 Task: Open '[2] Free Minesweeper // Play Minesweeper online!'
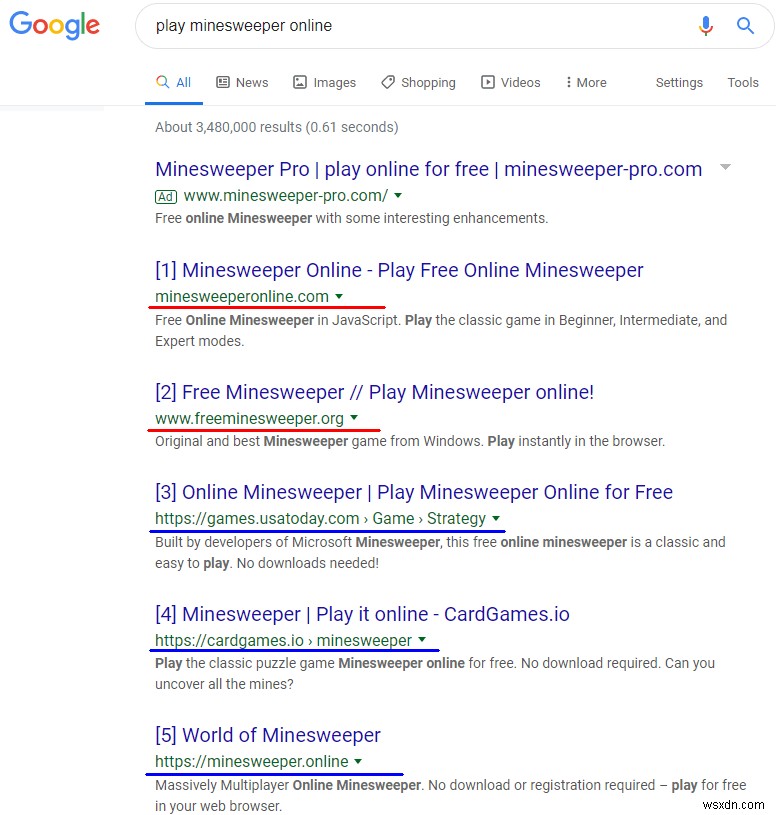(374, 392)
